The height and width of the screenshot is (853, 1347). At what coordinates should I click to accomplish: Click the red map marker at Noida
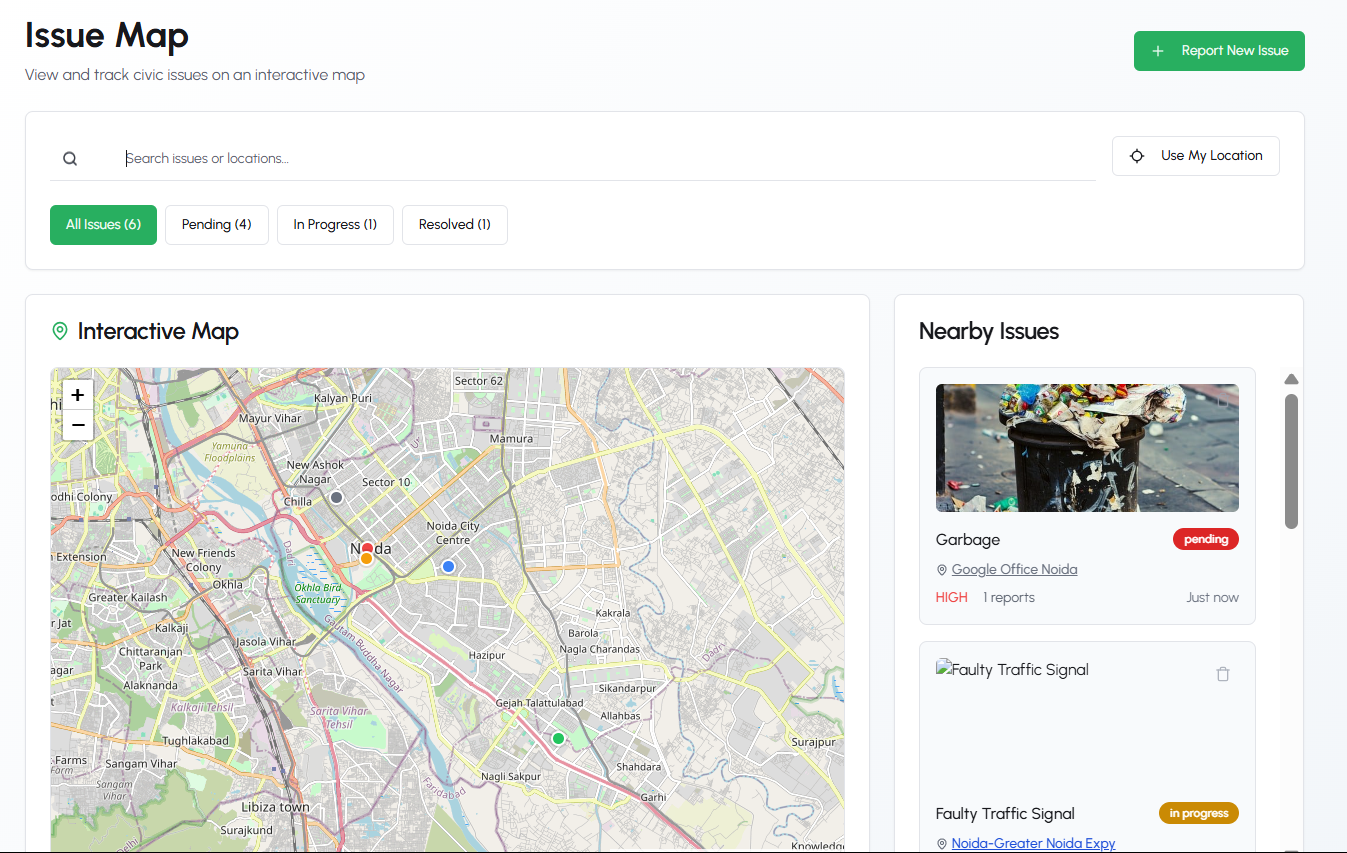click(367, 548)
